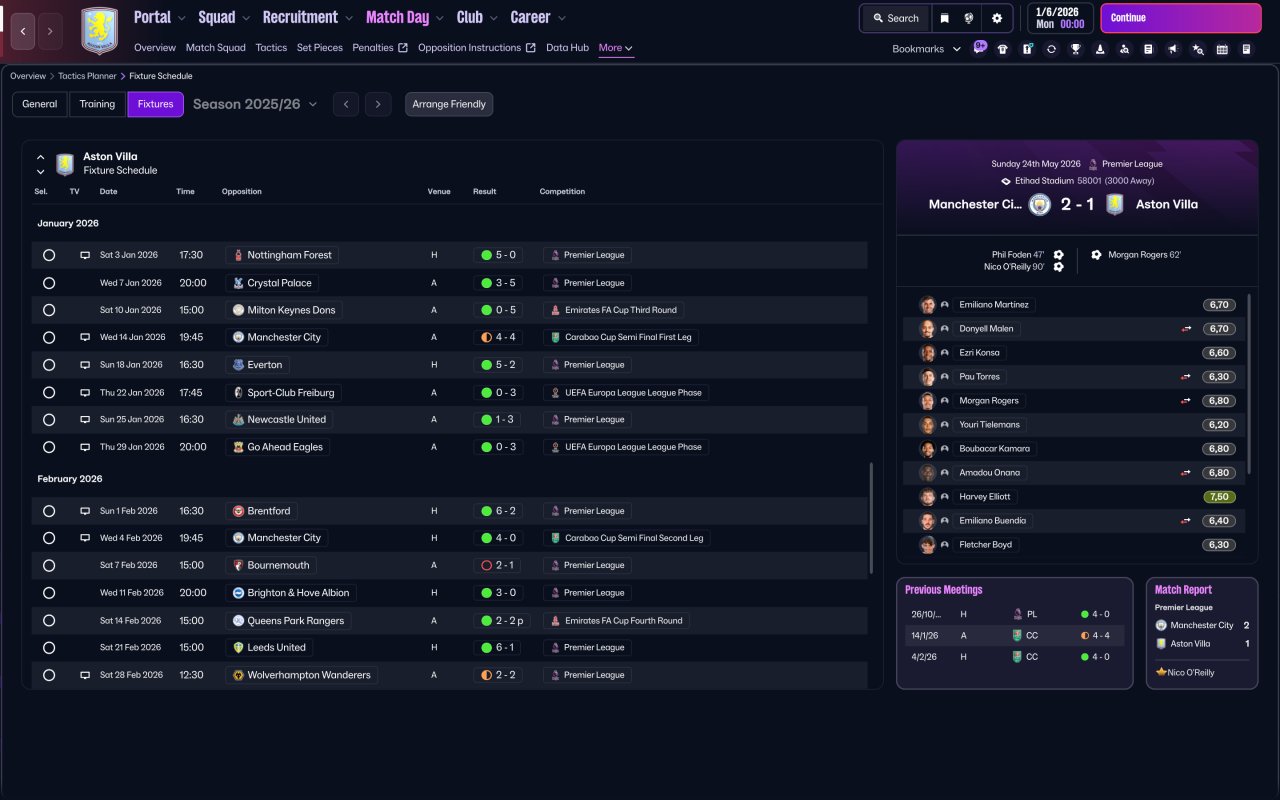The width and height of the screenshot is (1280, 800).
Task: Click the 6 - 2 result for Brentford
Action: pyautogui.click(x=498, y=511)
